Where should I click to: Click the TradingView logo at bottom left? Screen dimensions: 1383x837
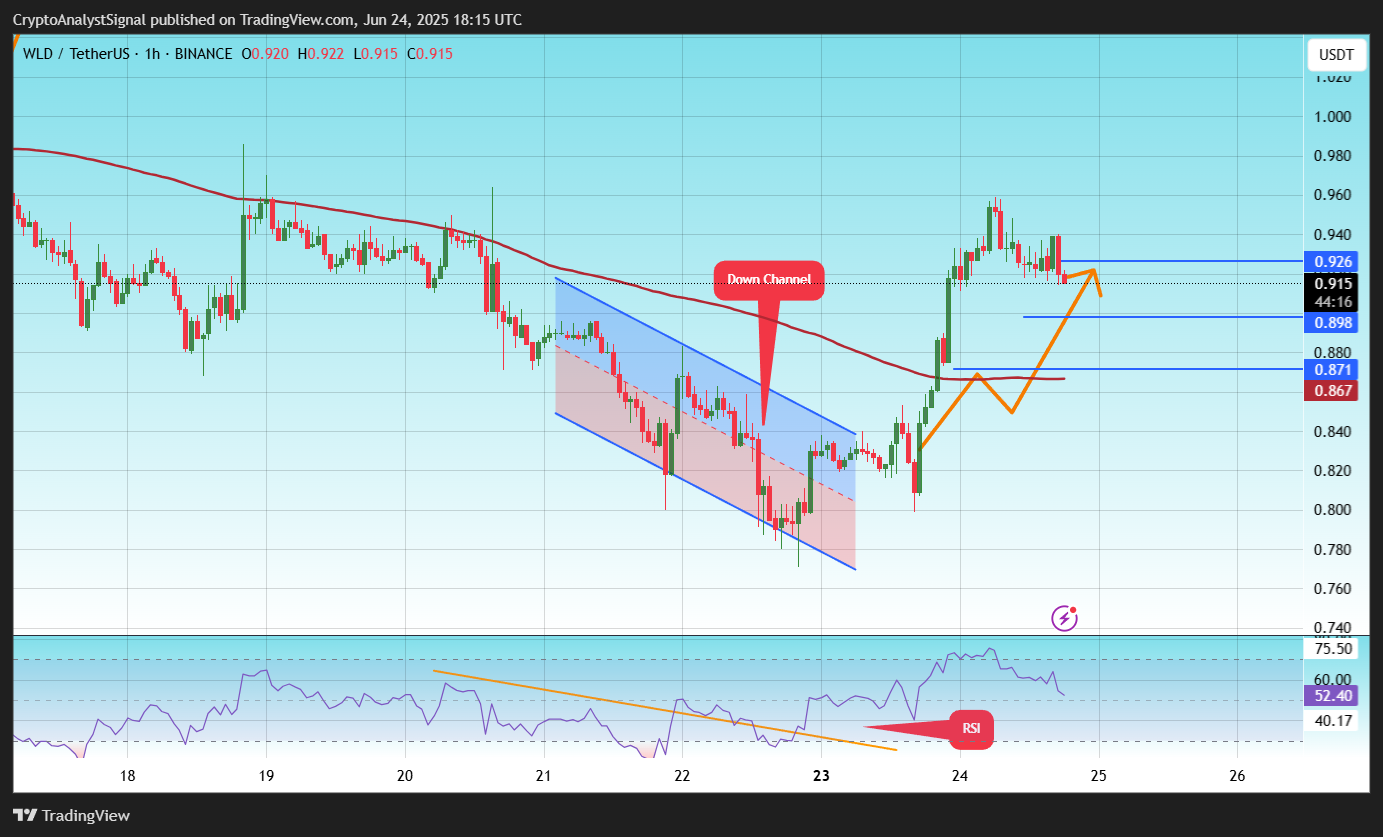pos(71,815)
